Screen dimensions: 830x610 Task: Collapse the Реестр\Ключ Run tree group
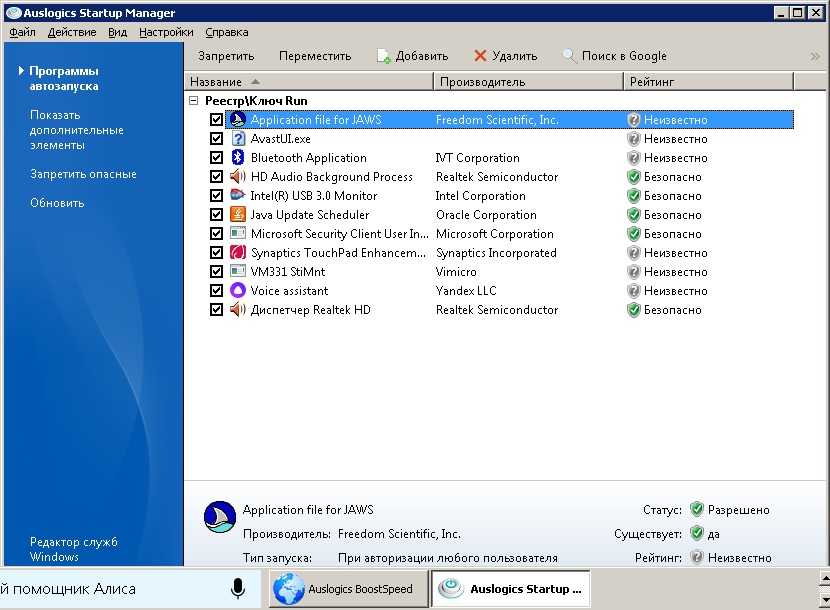click(x=193, y=101)
